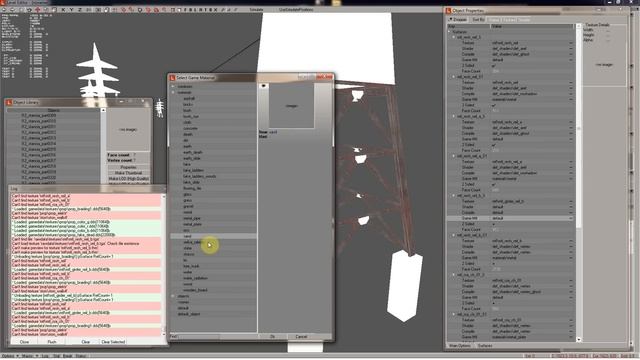Expand the objects tree node
Viewport: 640px width, 360px height.
173,296
